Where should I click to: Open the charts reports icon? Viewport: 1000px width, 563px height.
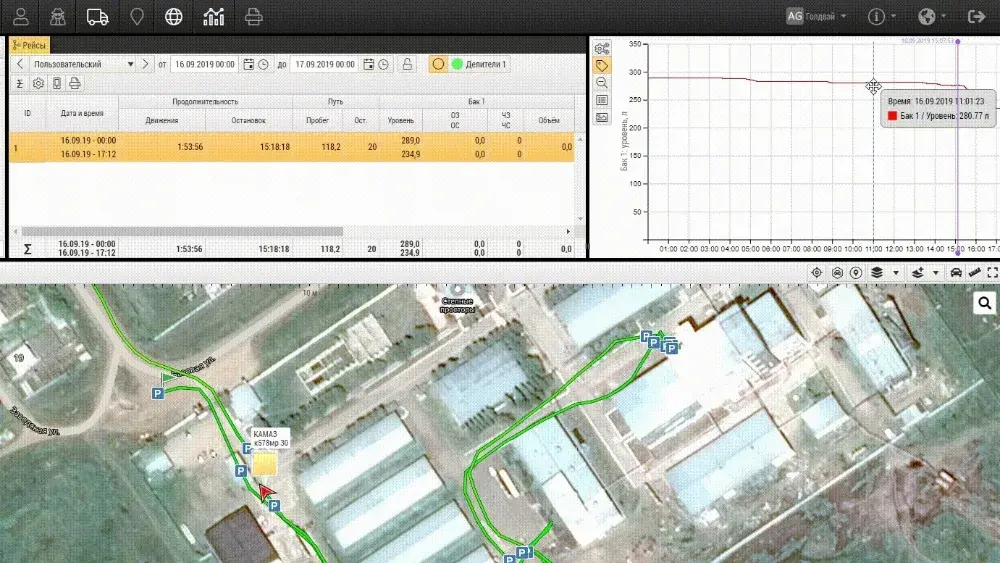pos(214,17)
